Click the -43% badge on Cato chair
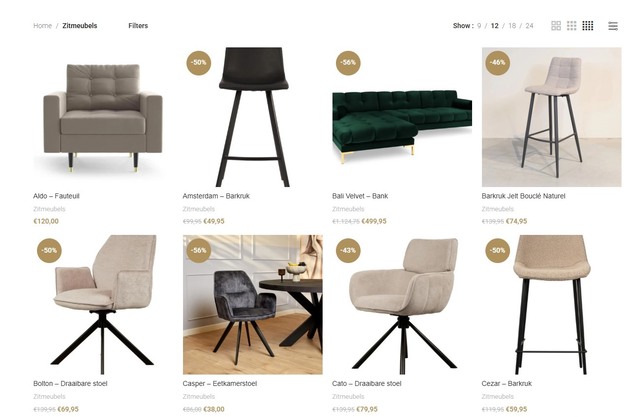This screenshot has width=625, height=417. (x=348, y=250)
